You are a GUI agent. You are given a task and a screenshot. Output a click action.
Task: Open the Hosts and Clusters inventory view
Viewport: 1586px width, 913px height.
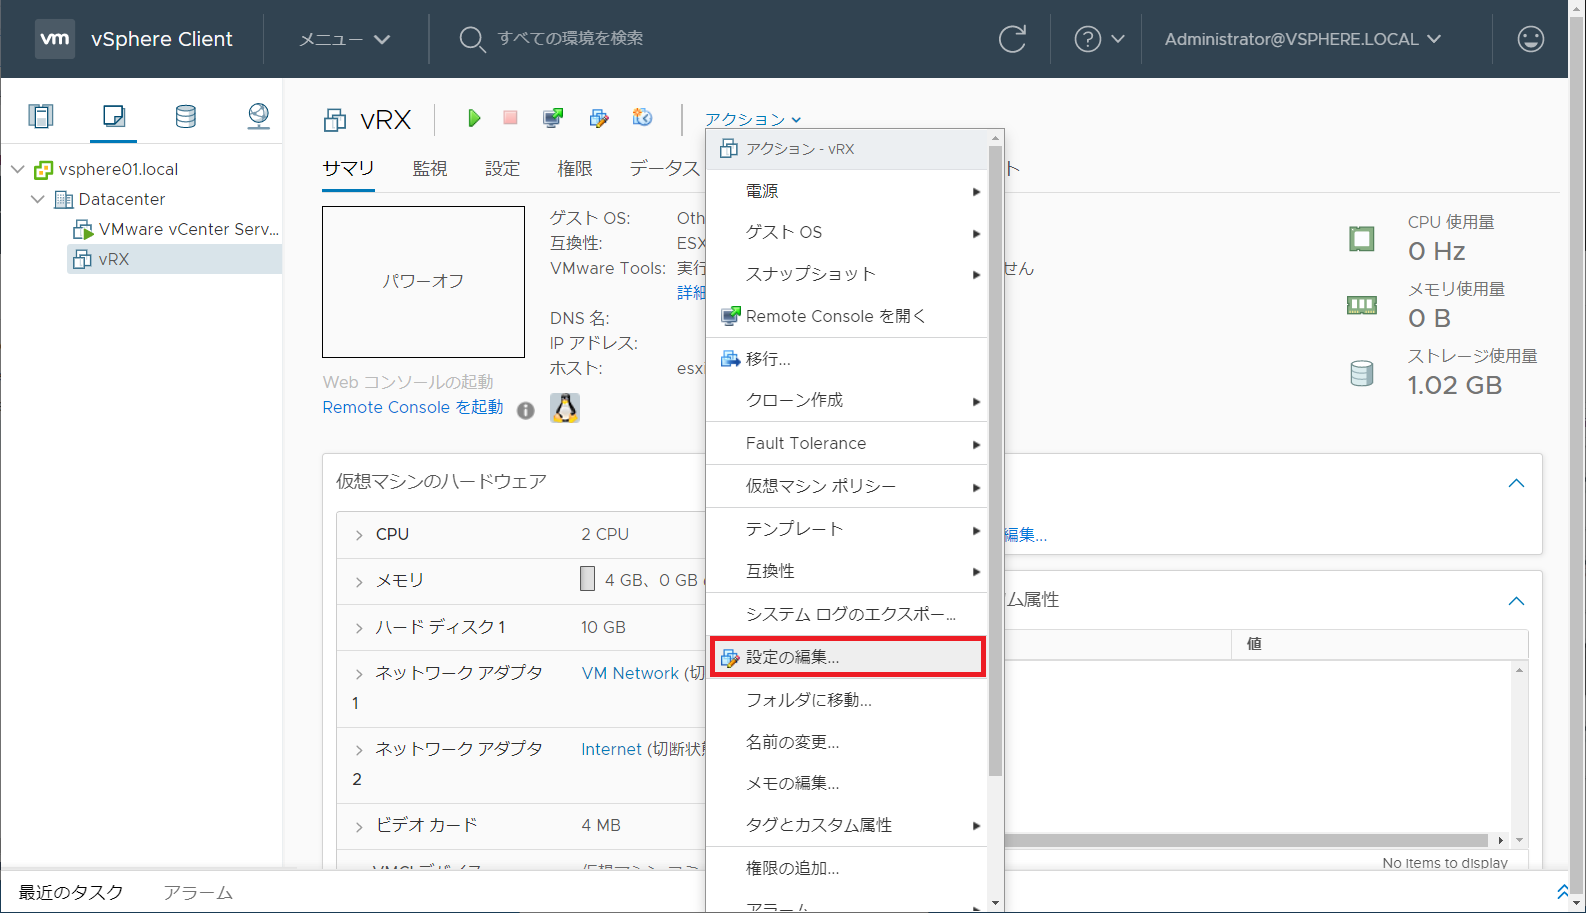tap(41, 116)
